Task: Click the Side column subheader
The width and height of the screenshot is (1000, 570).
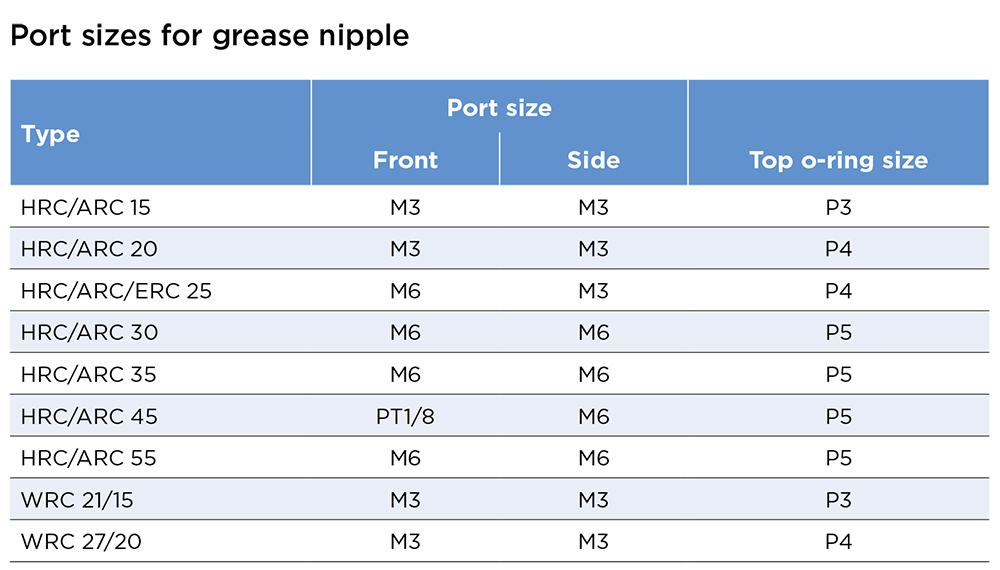Action: point(593,160)
